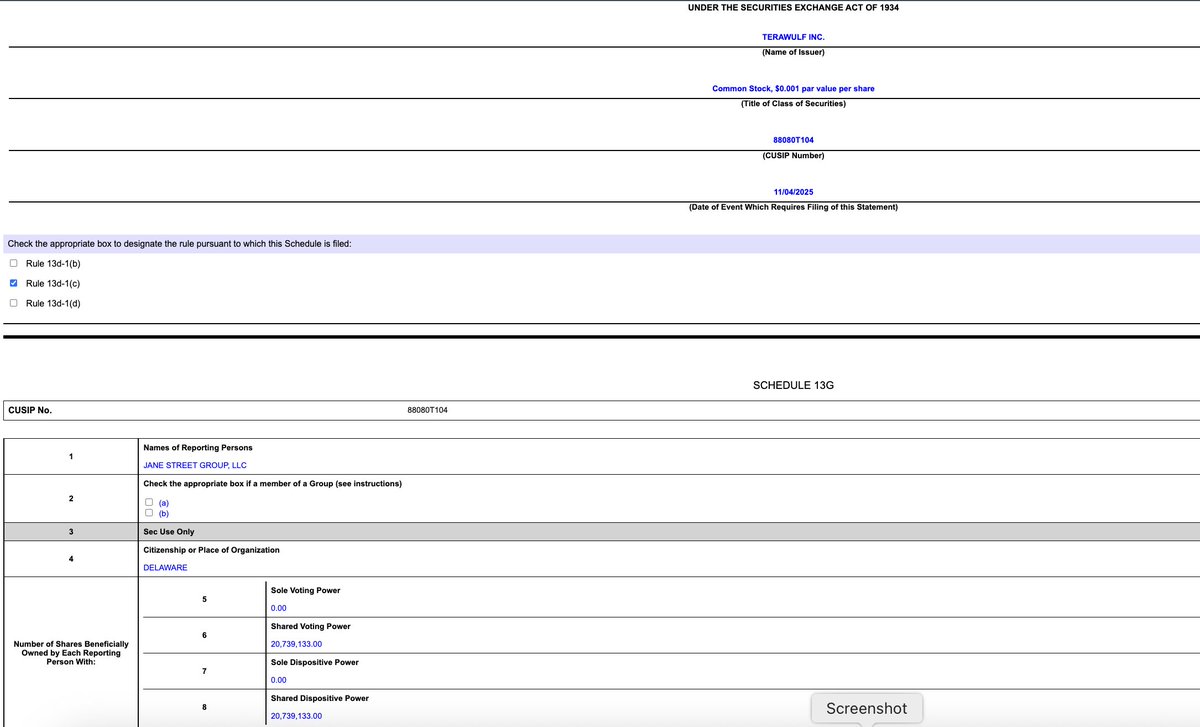
Task: Click the Shared Dispositive Power label
Action: click(x=320, y=698)
